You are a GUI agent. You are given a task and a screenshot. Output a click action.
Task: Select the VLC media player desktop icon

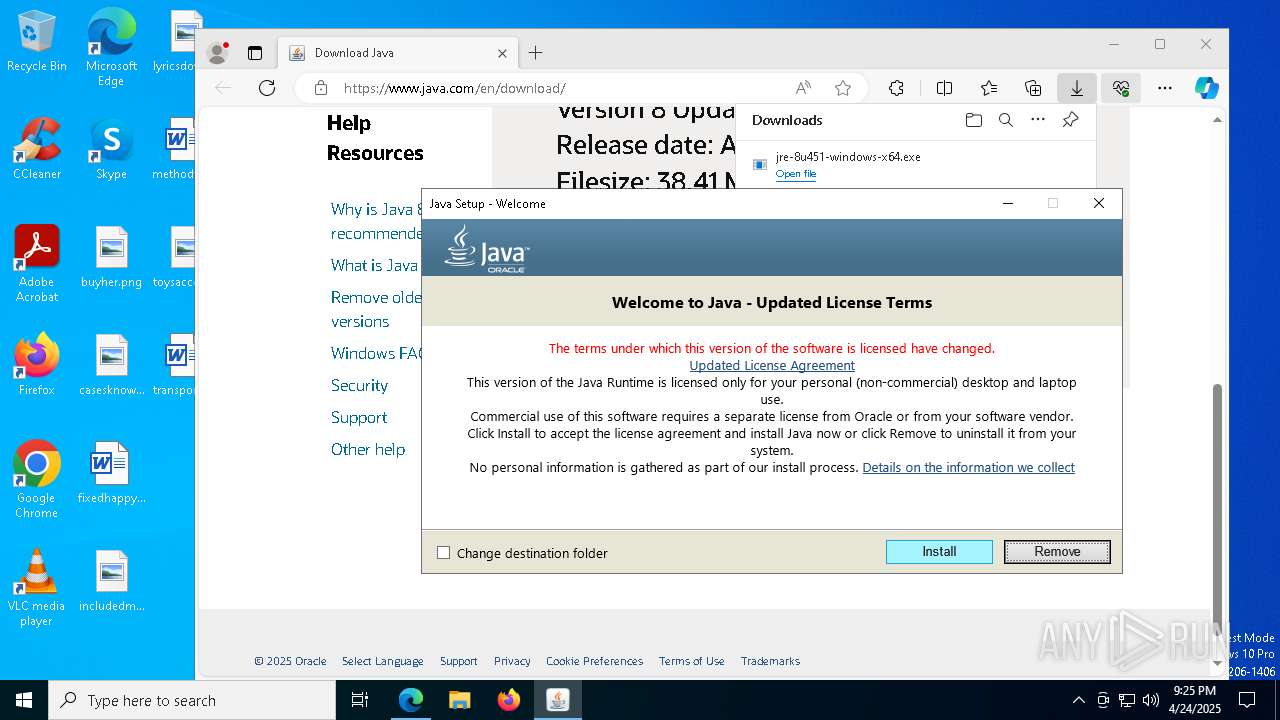click(x=37, y=587)
